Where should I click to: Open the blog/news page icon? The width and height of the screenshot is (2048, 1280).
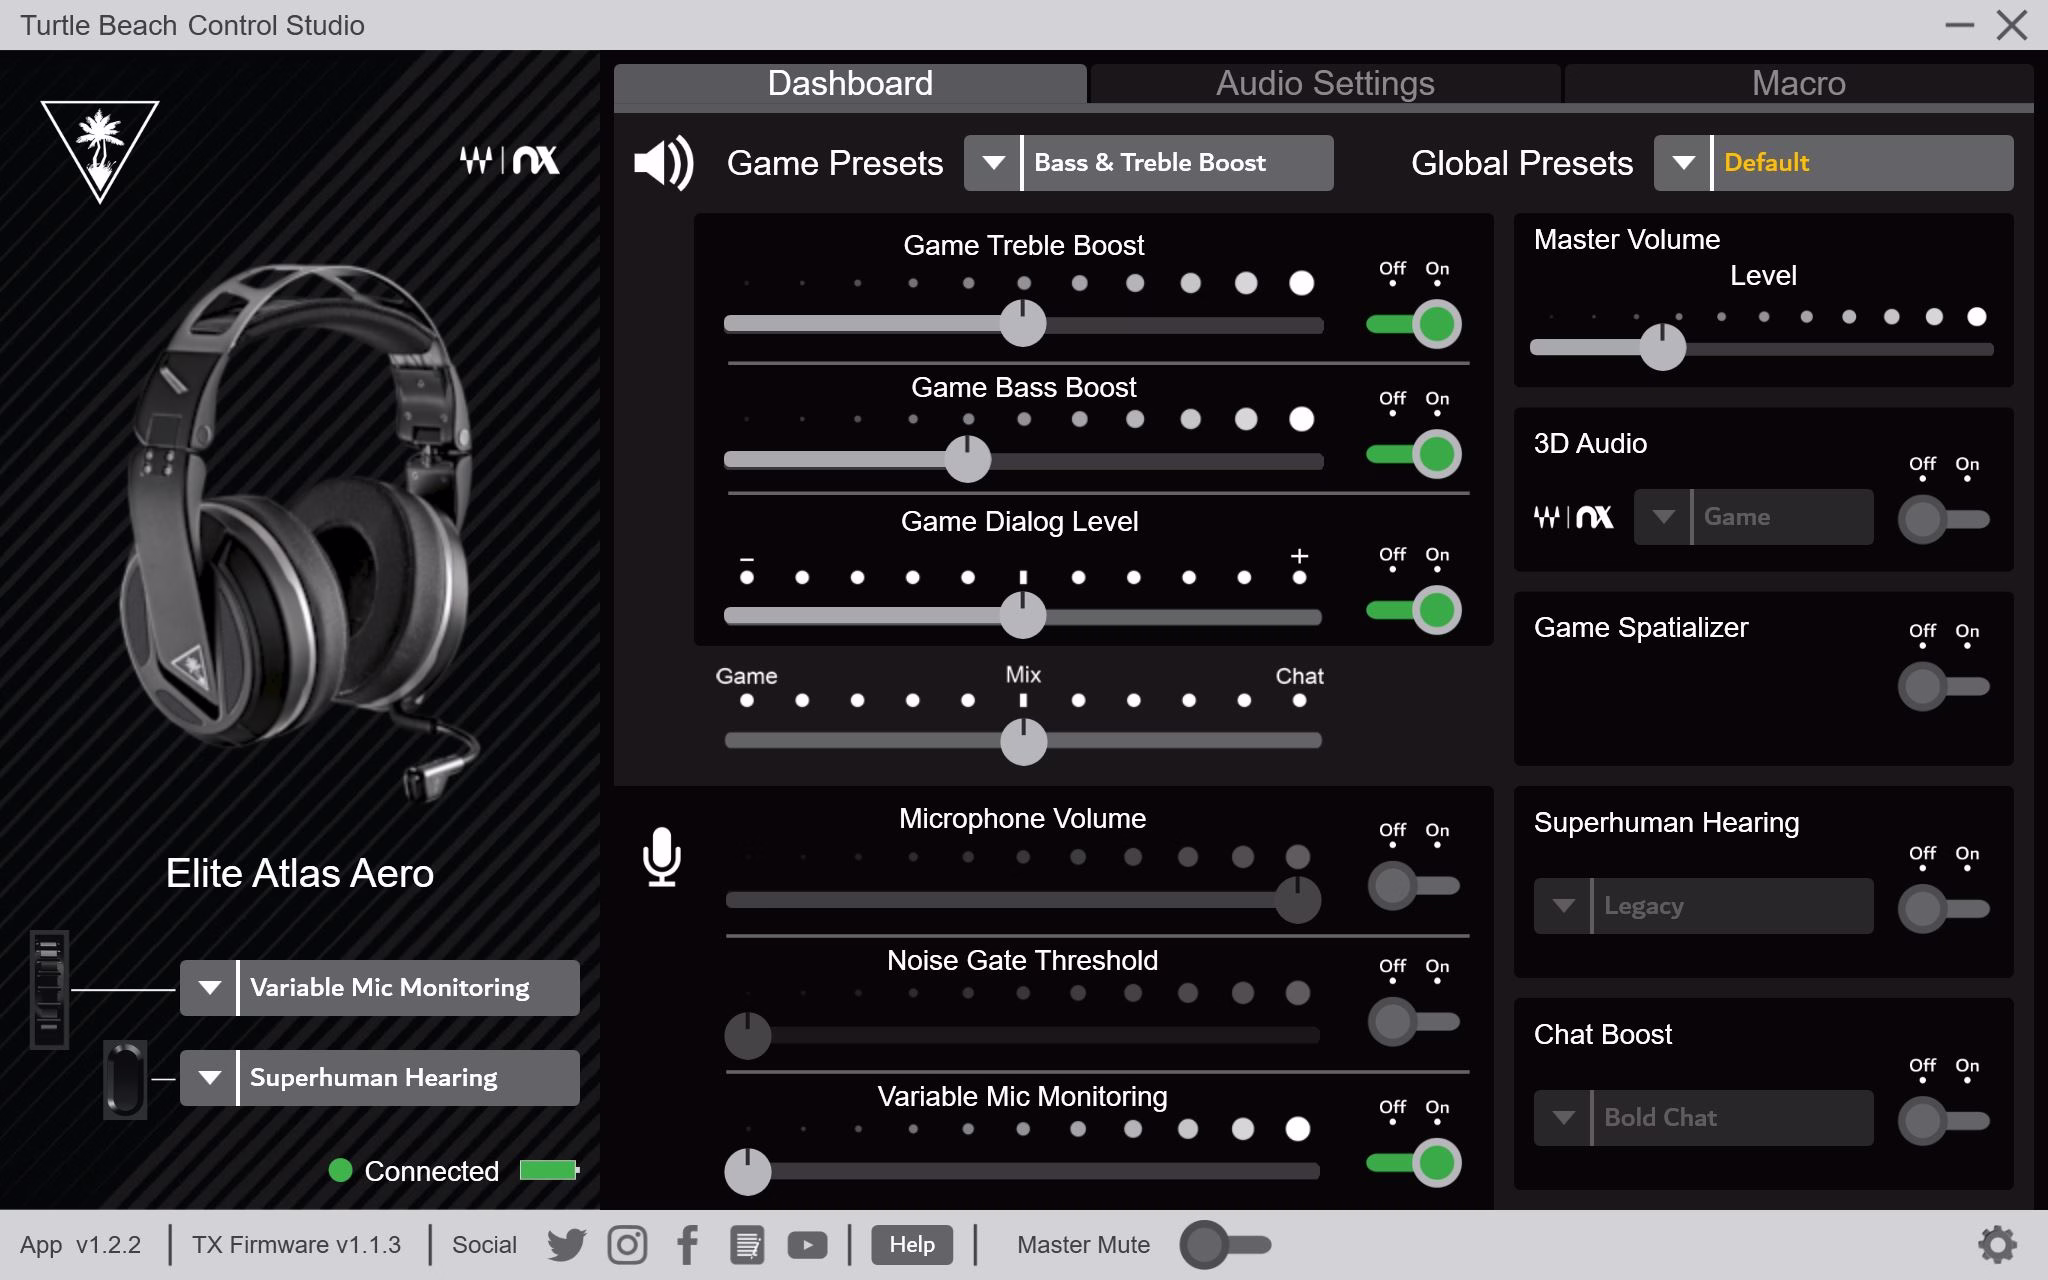click(x=747, y=1245)
